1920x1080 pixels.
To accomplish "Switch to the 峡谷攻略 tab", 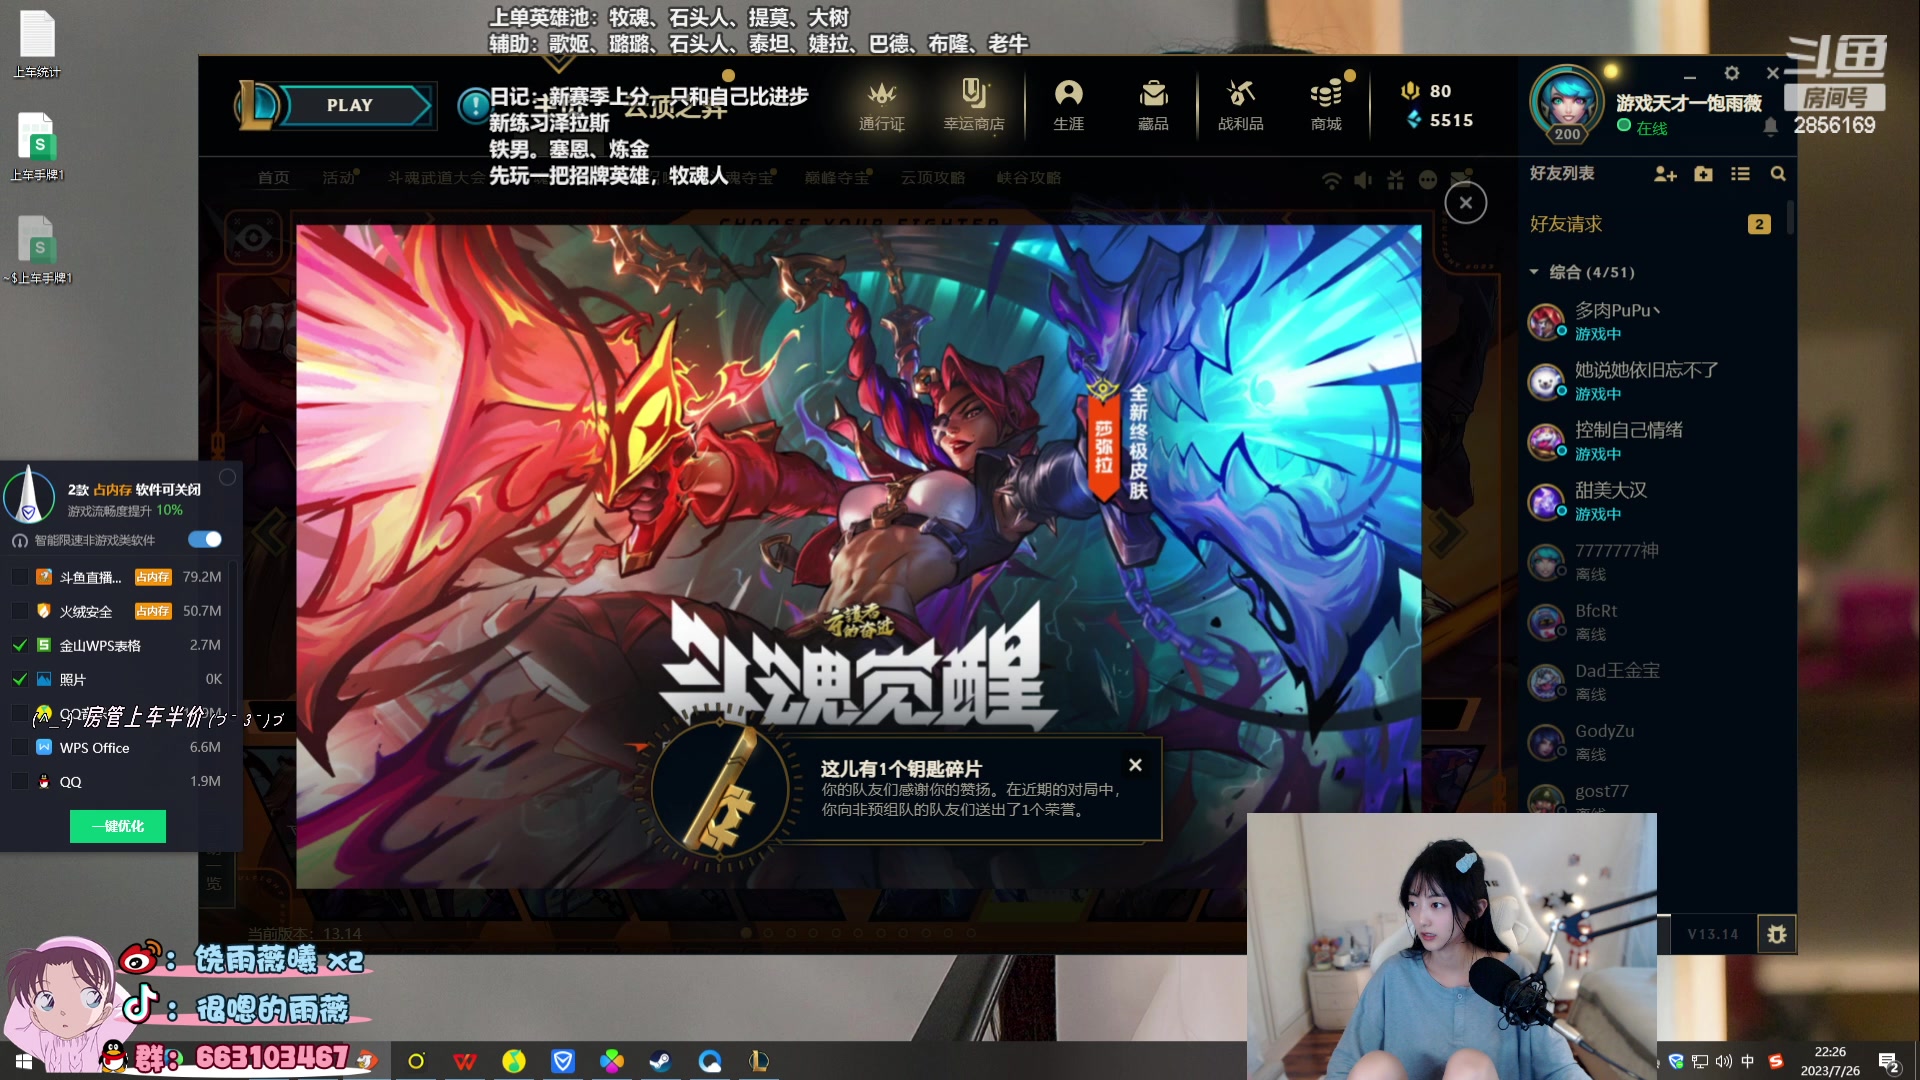I will coord(1028,178).
